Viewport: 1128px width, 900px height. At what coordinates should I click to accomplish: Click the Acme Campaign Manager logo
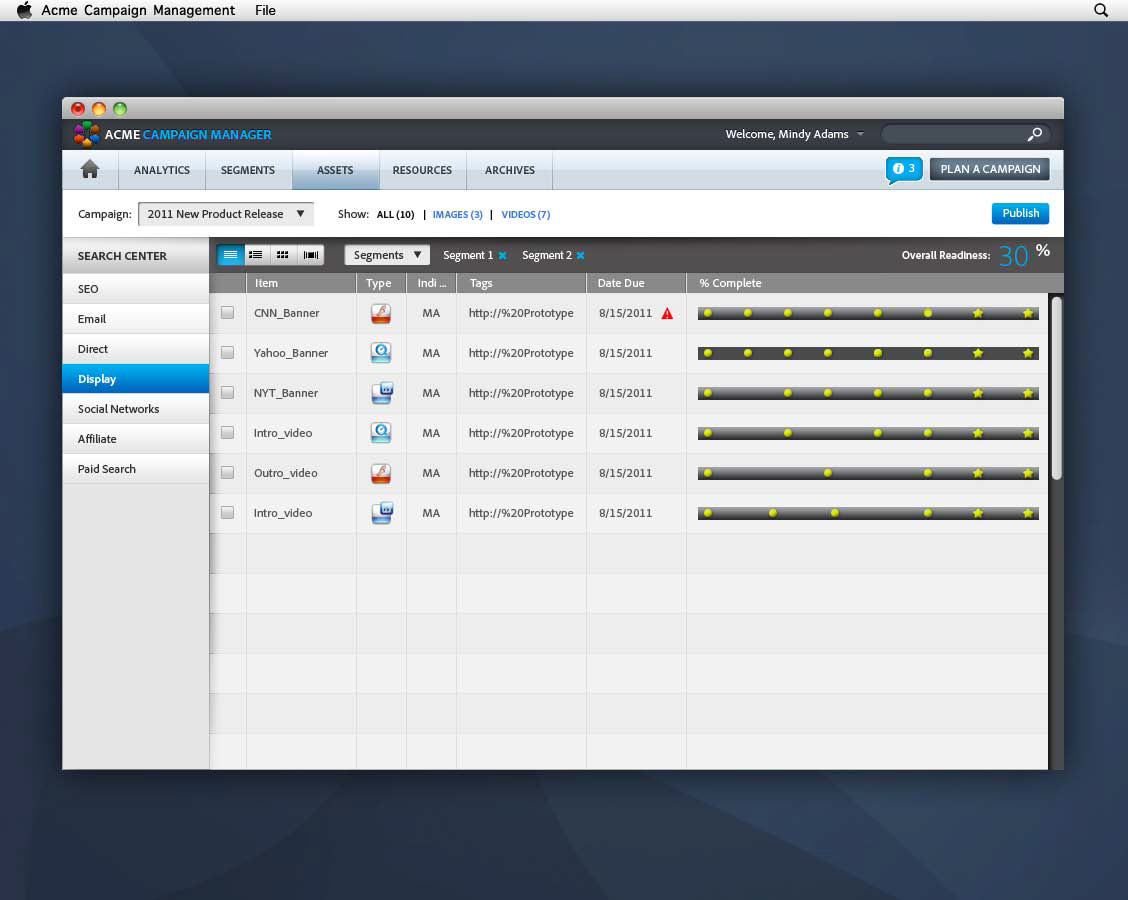(x=86, y=134)
